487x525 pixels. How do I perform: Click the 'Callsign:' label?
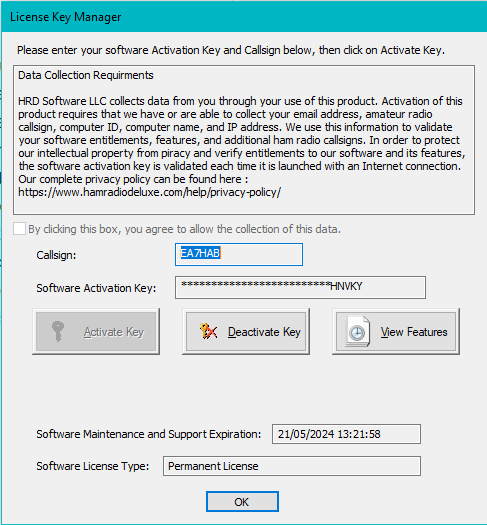(x=56, y=255)
